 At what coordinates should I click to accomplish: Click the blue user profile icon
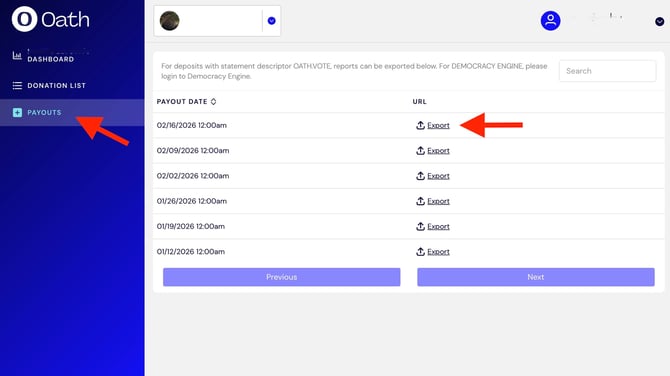coord(550,21)
